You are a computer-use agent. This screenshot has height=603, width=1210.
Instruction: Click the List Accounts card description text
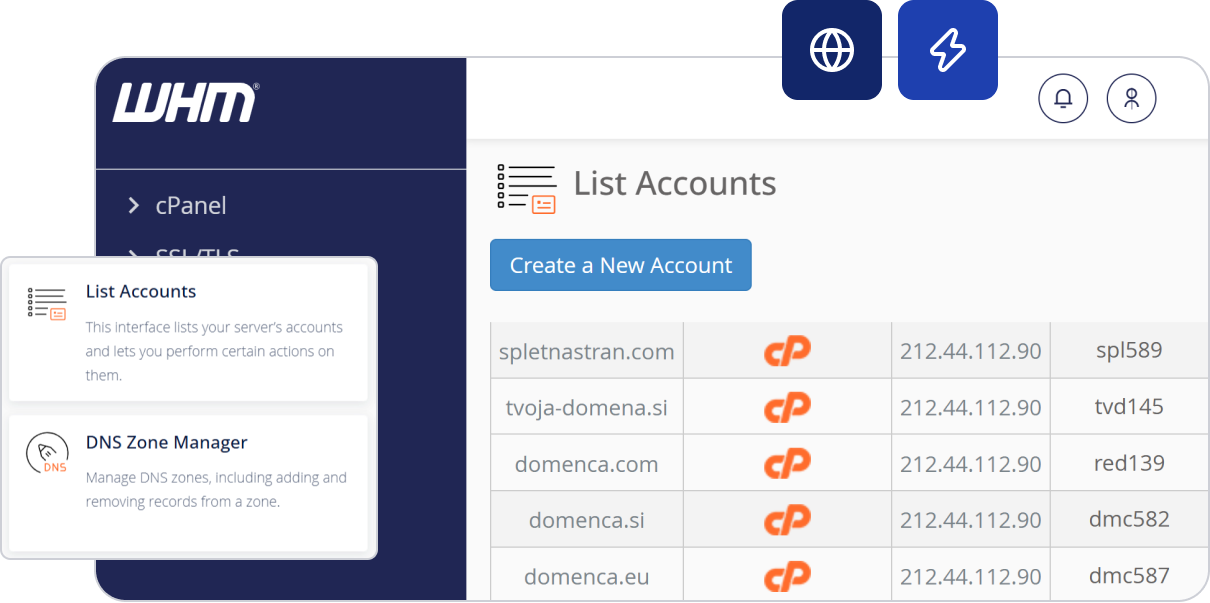click(214, 351)
